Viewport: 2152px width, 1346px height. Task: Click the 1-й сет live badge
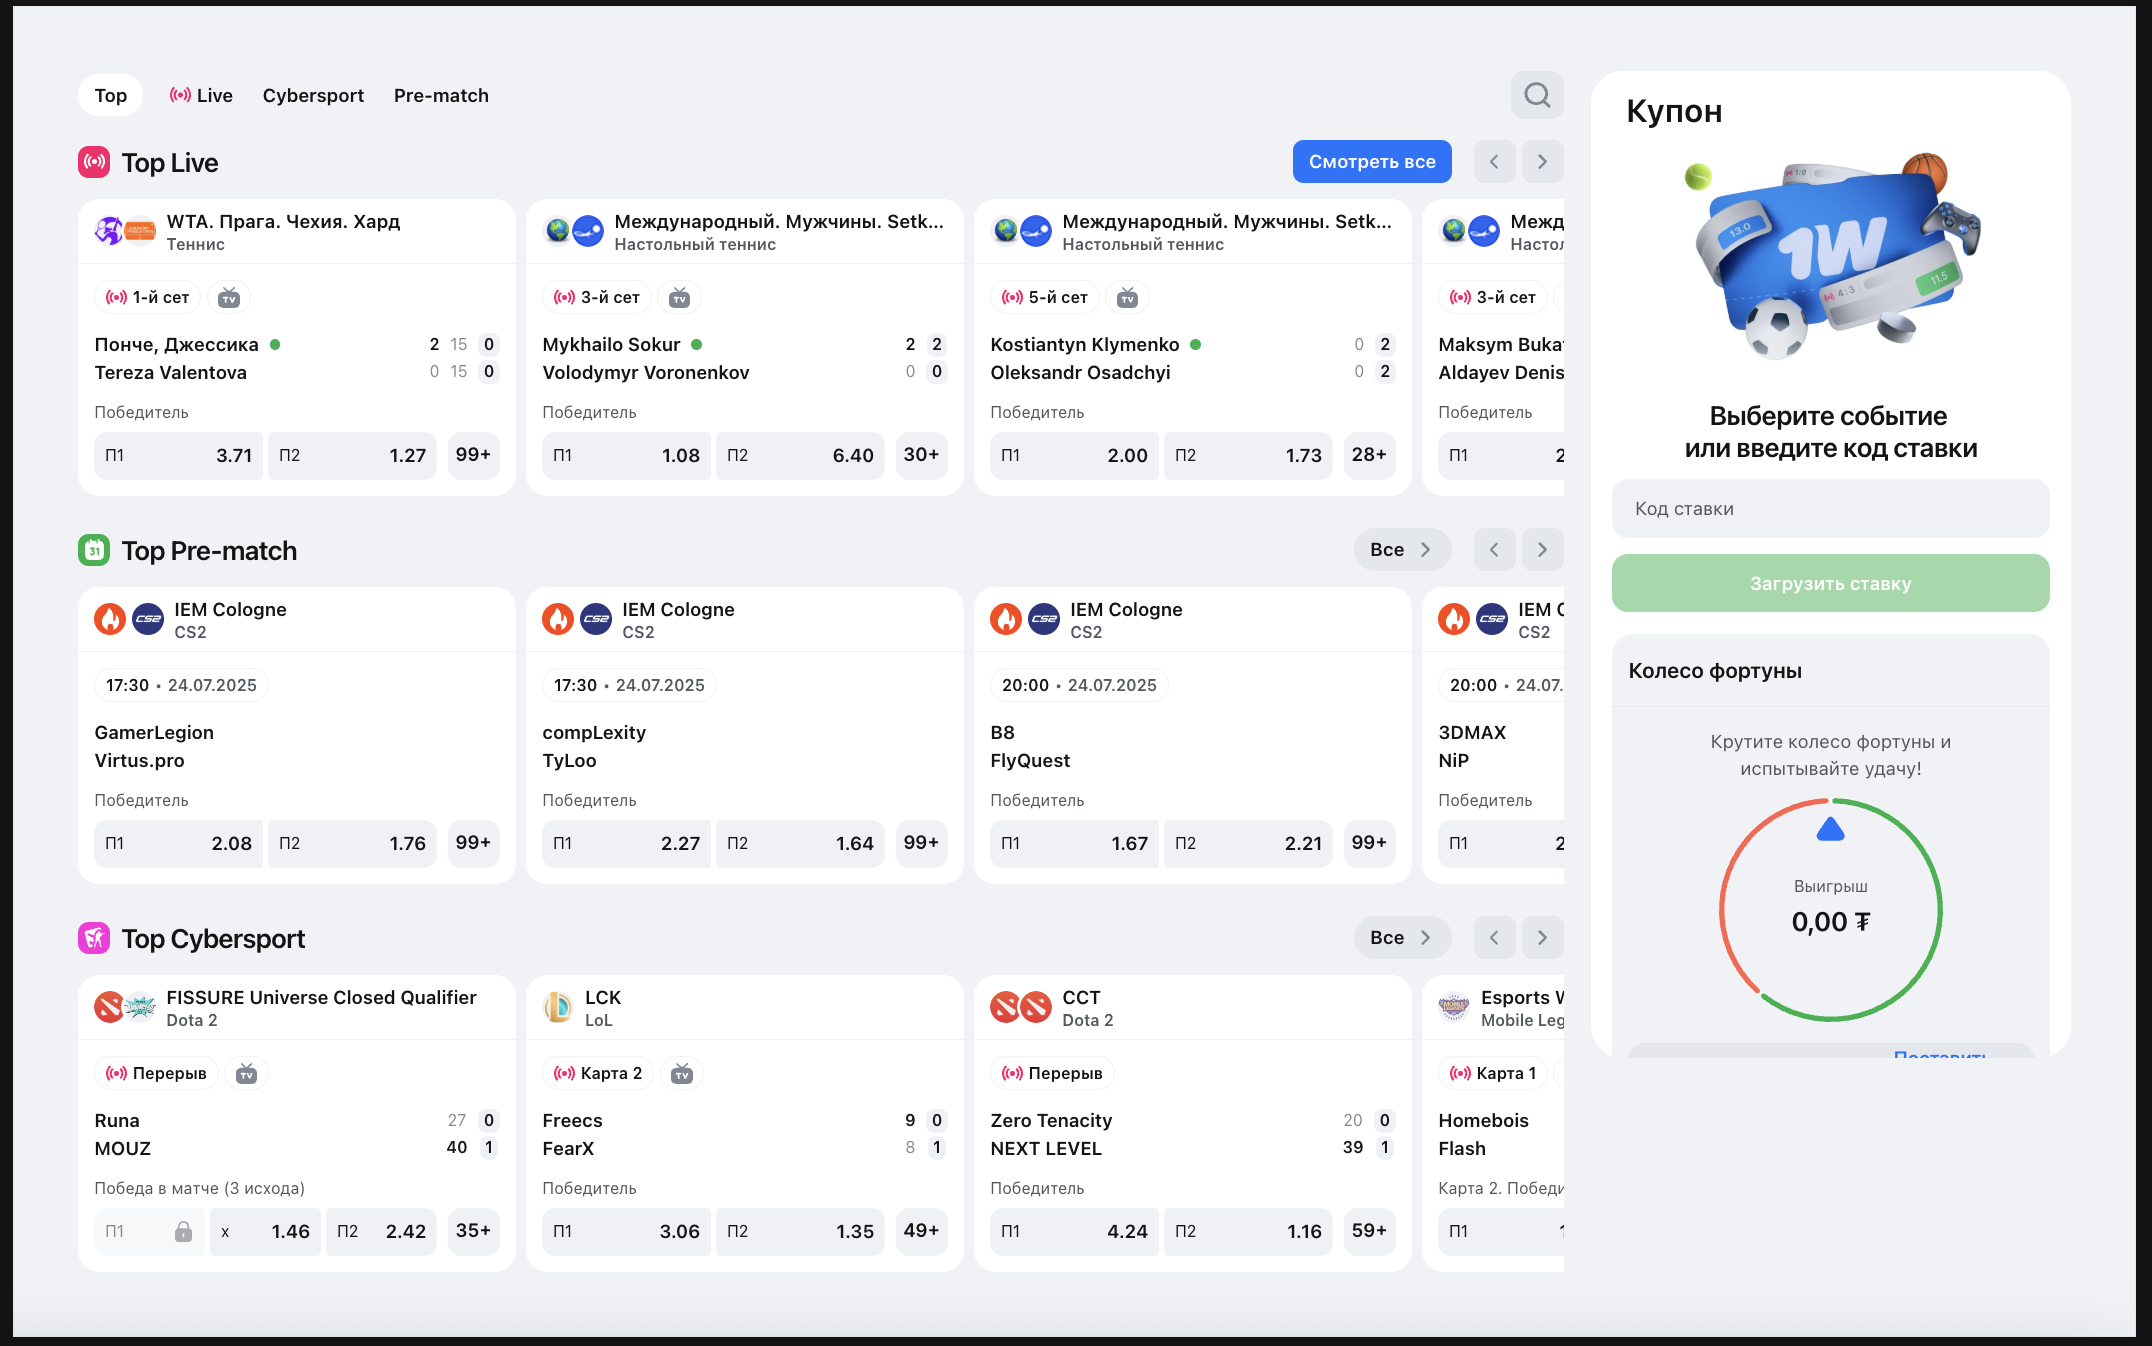click(148, 297)
